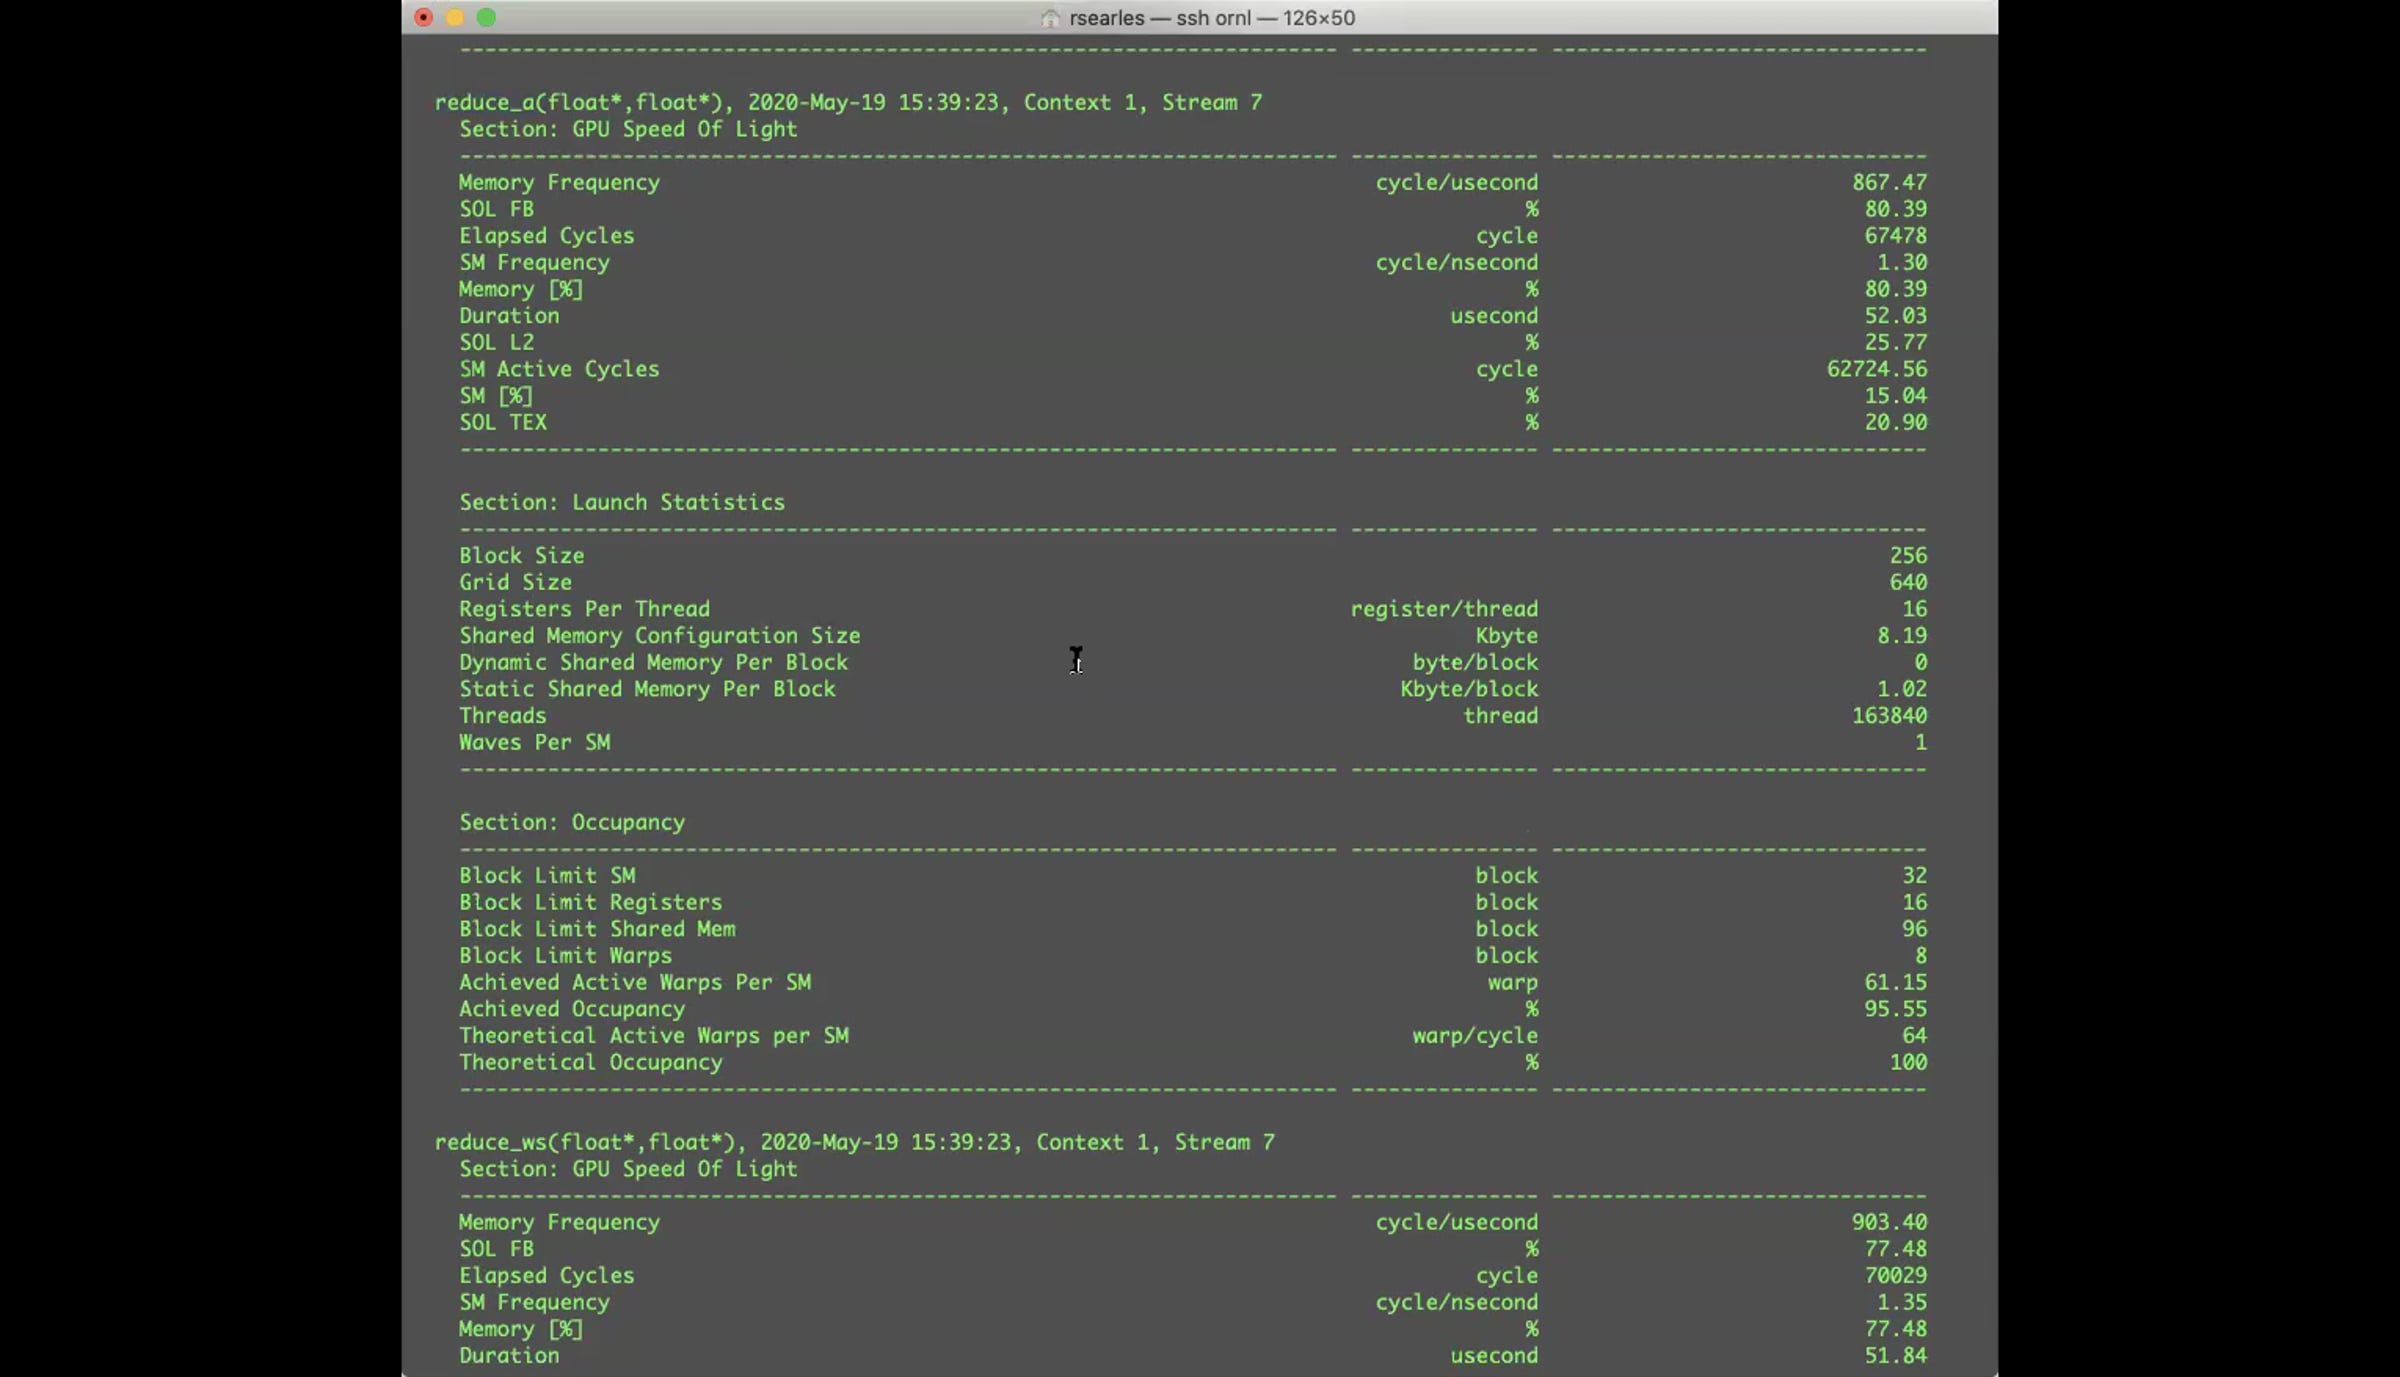Click the 'SM Active Cycles' label
The width and height of the screenshot is (2400, 1377).
[x=559, y=370]
